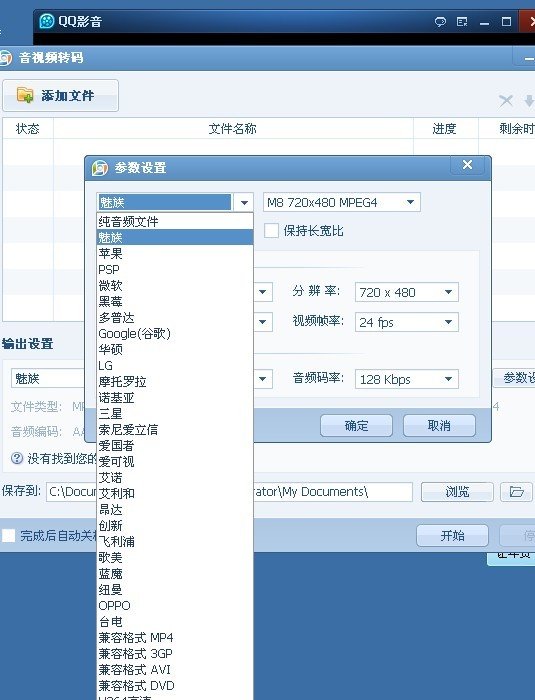Viewport: 535px width, 700px height.
Task: Choose 摩托罗拉 in the device list
Action: (x=175, y=382)
